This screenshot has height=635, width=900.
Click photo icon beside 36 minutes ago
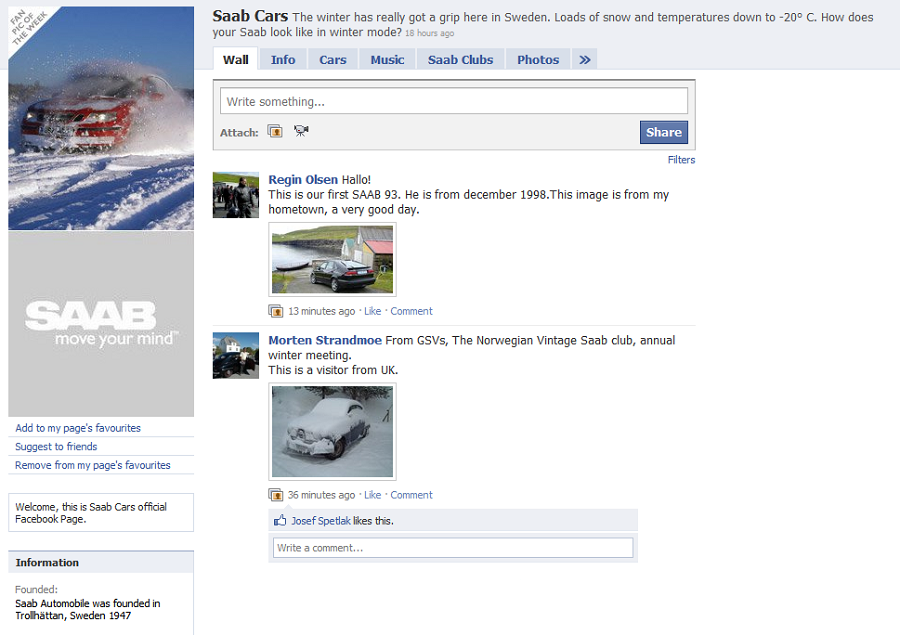[276, 495]
